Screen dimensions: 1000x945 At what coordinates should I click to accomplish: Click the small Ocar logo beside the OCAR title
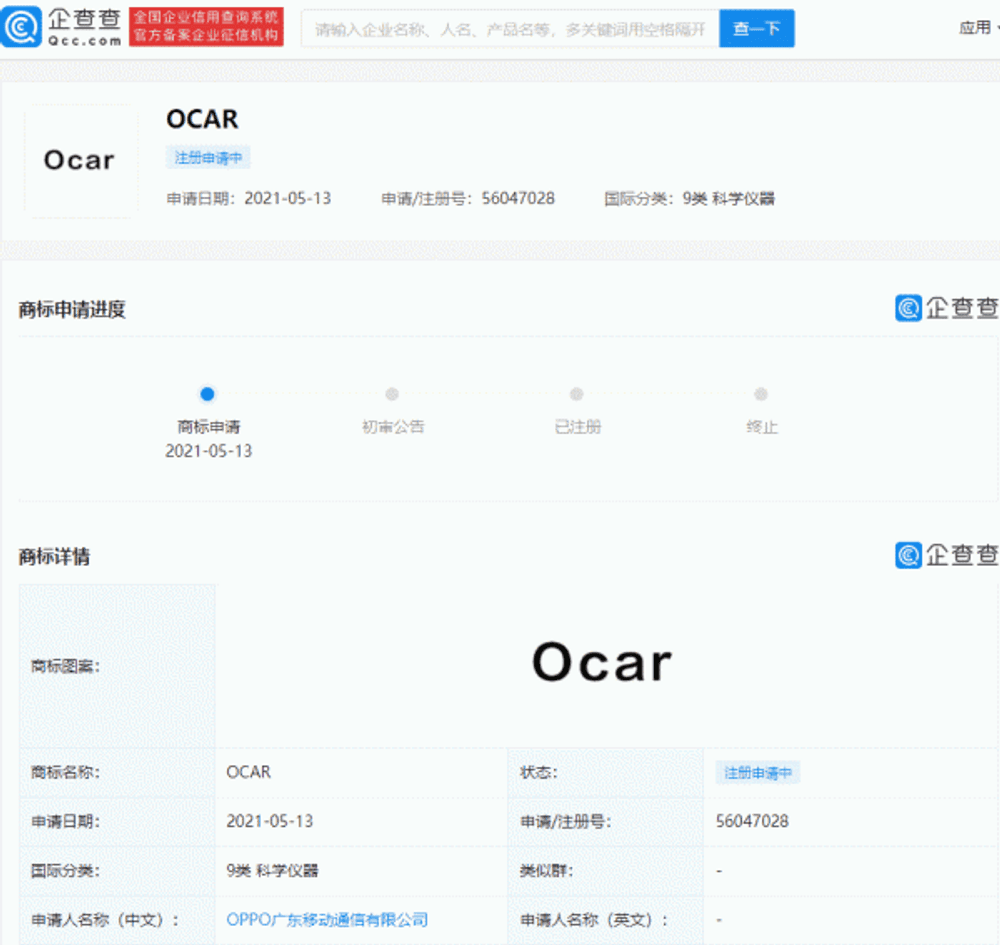tap(80, 161)
